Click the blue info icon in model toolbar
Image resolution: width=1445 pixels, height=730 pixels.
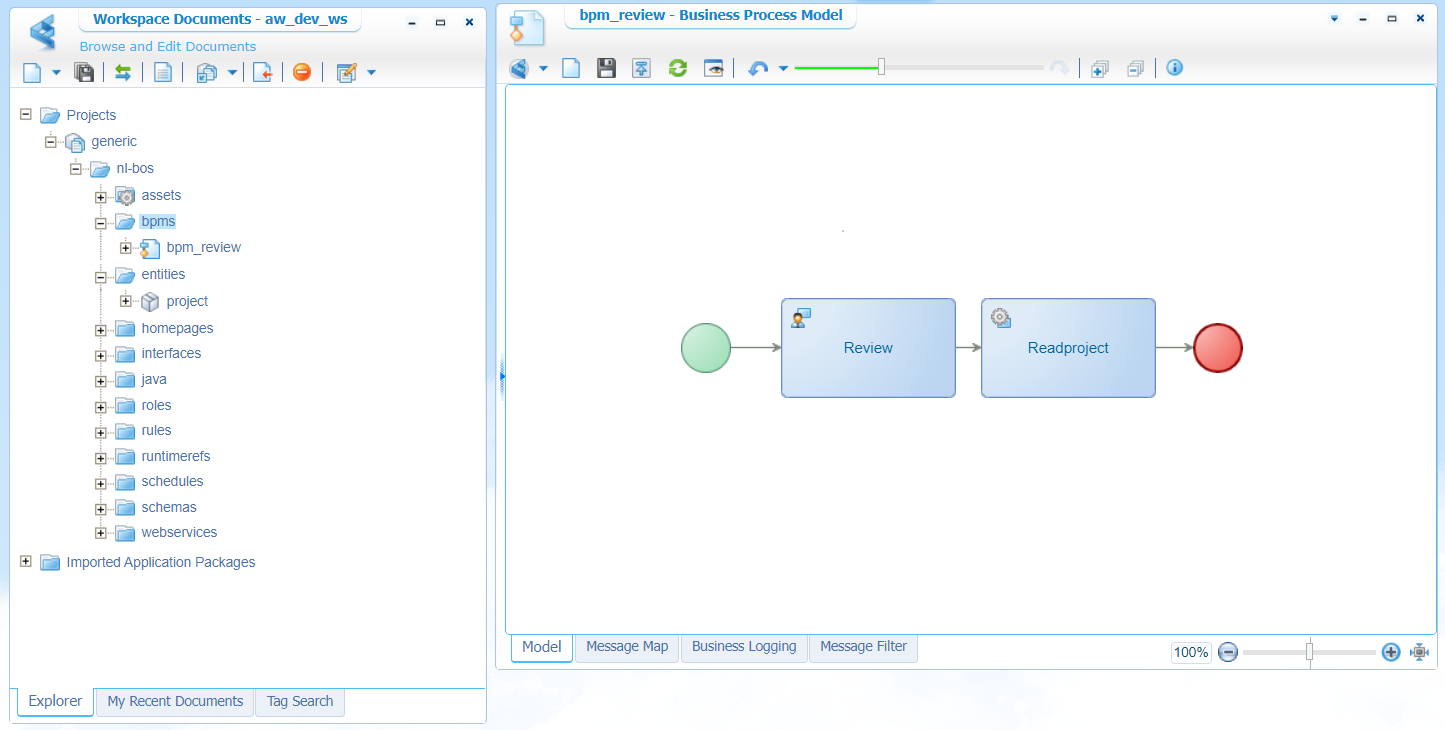(x=1175, y=68)
